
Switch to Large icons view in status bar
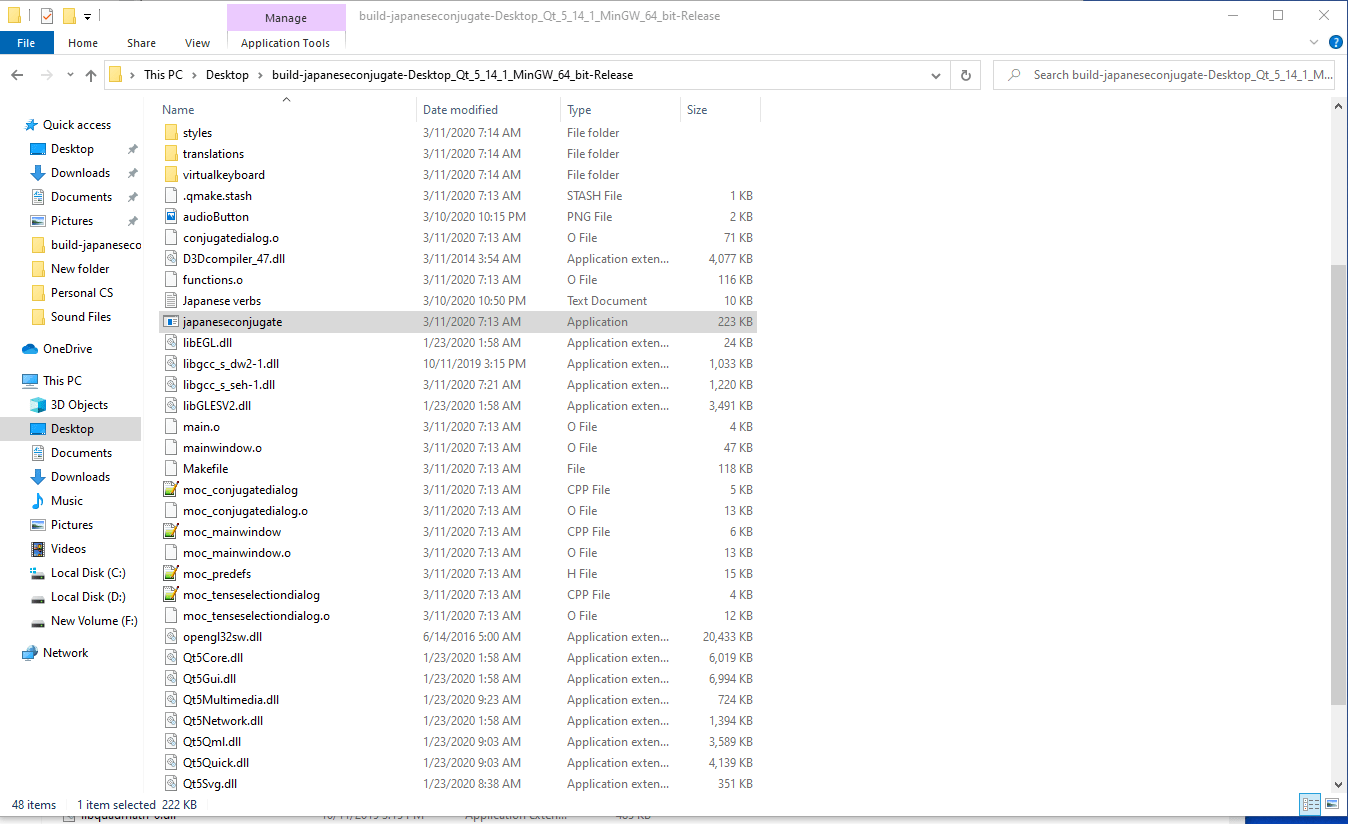click(1332, 804)
